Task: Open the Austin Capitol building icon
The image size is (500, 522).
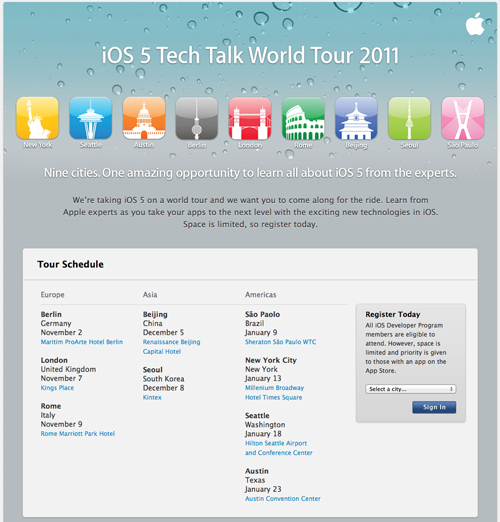Action: coord(144,118)
